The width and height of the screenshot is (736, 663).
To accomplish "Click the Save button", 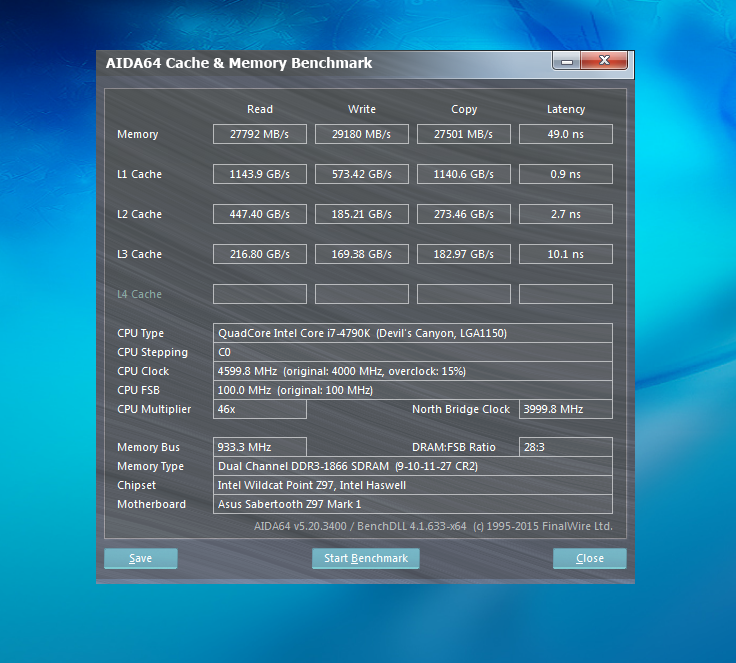I will [140, 558].
